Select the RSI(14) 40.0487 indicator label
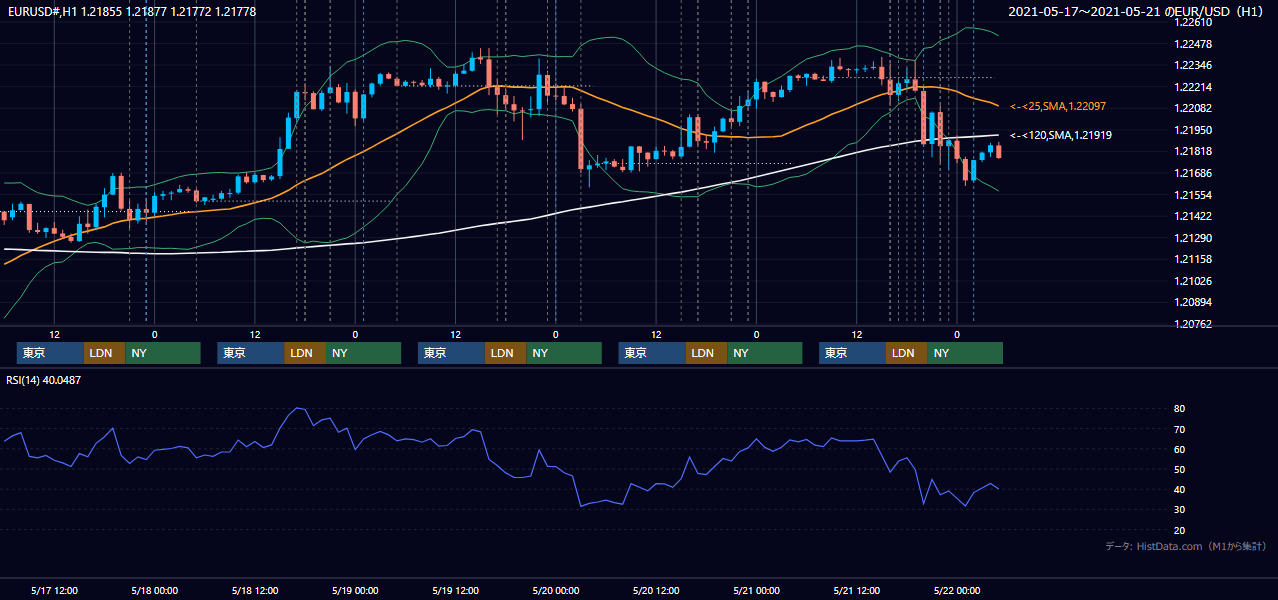The height and width of the screenshot is (600, 1278). pyautogui.click(x=44, y=380)
